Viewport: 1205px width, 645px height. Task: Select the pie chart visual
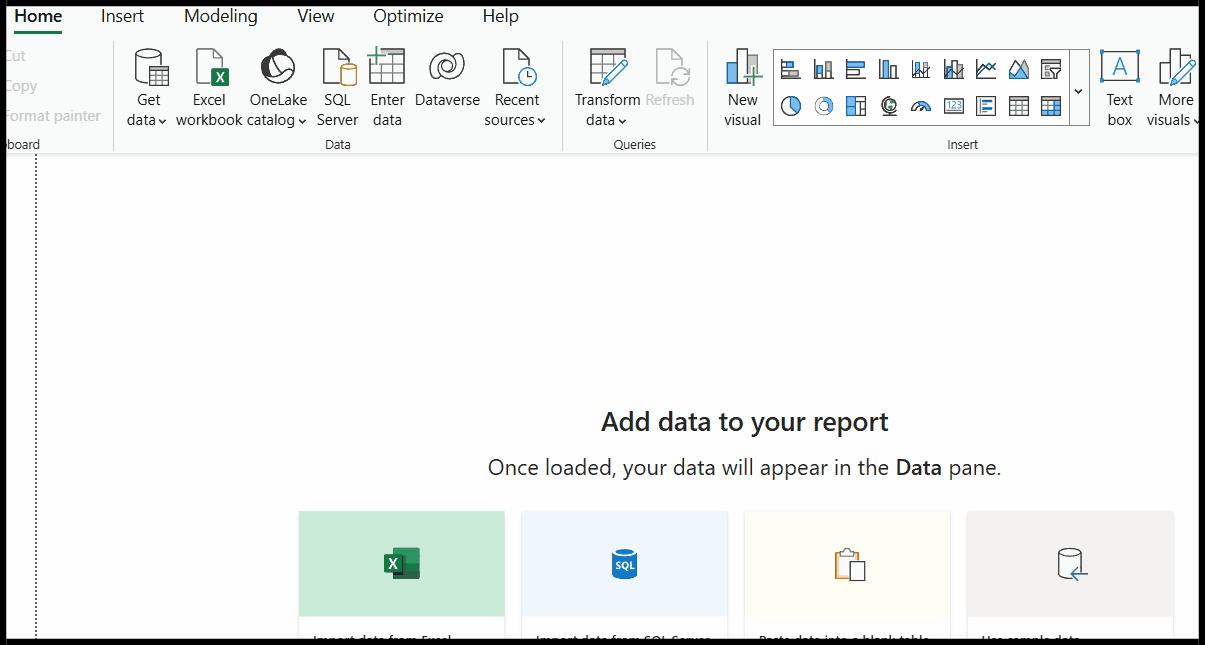[x=791, y=105]
